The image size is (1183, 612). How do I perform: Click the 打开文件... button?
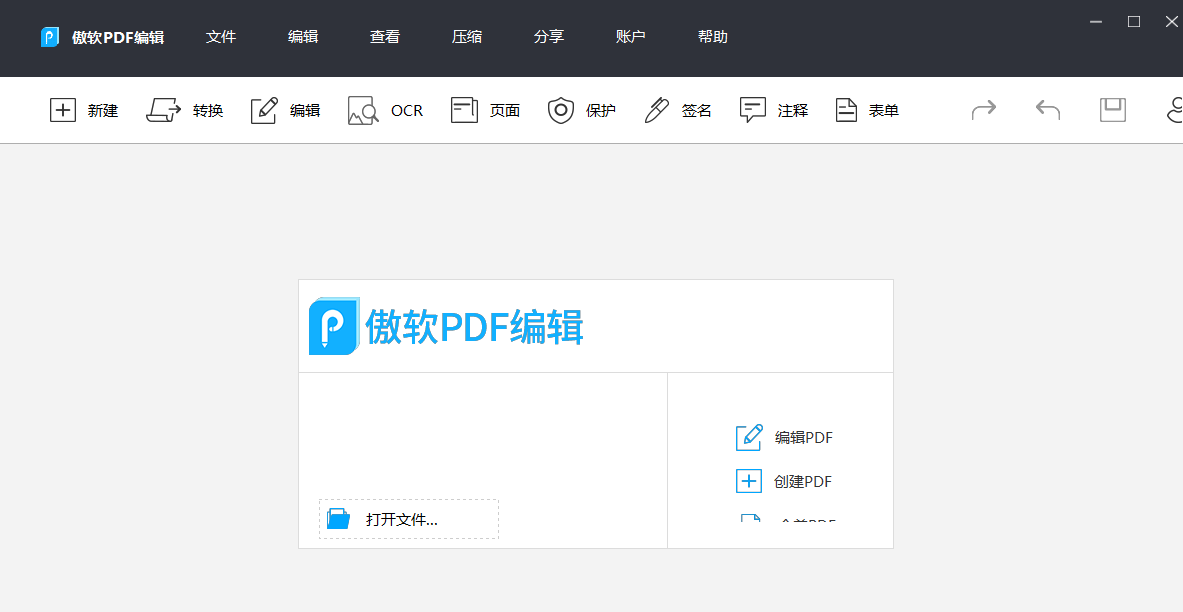tap(409, 519)
